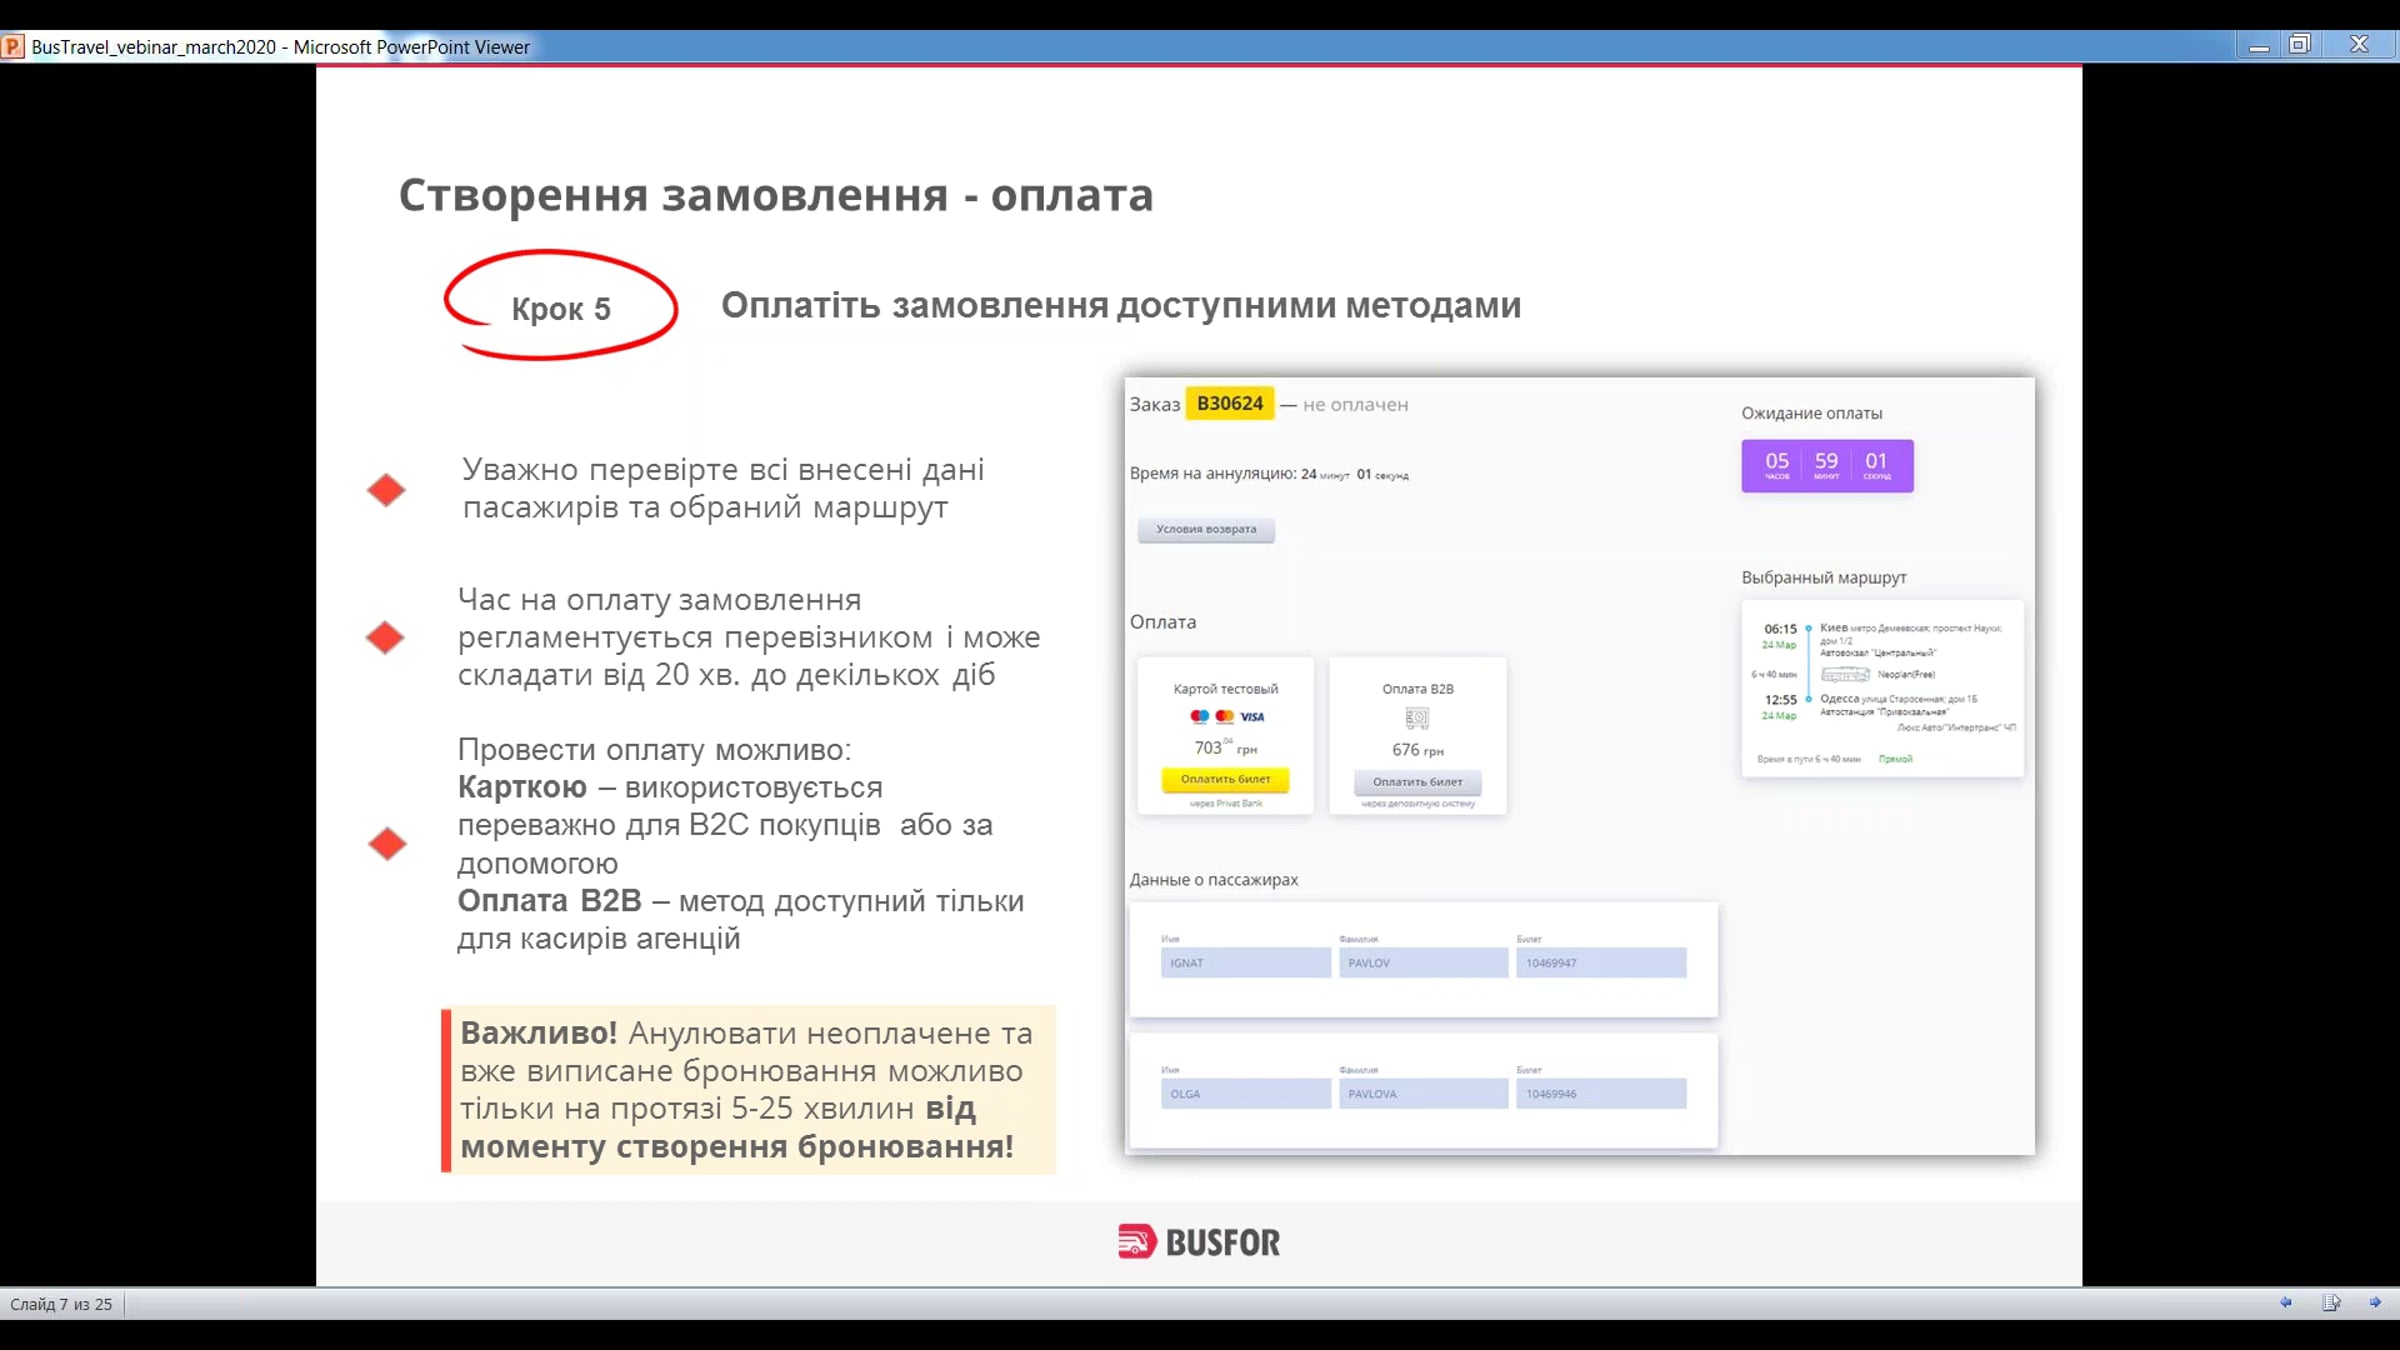The width and height of the screenshot is (2400, 1350).
Task: Select the order number B30624 badge
Action: tap(1230, 403)
